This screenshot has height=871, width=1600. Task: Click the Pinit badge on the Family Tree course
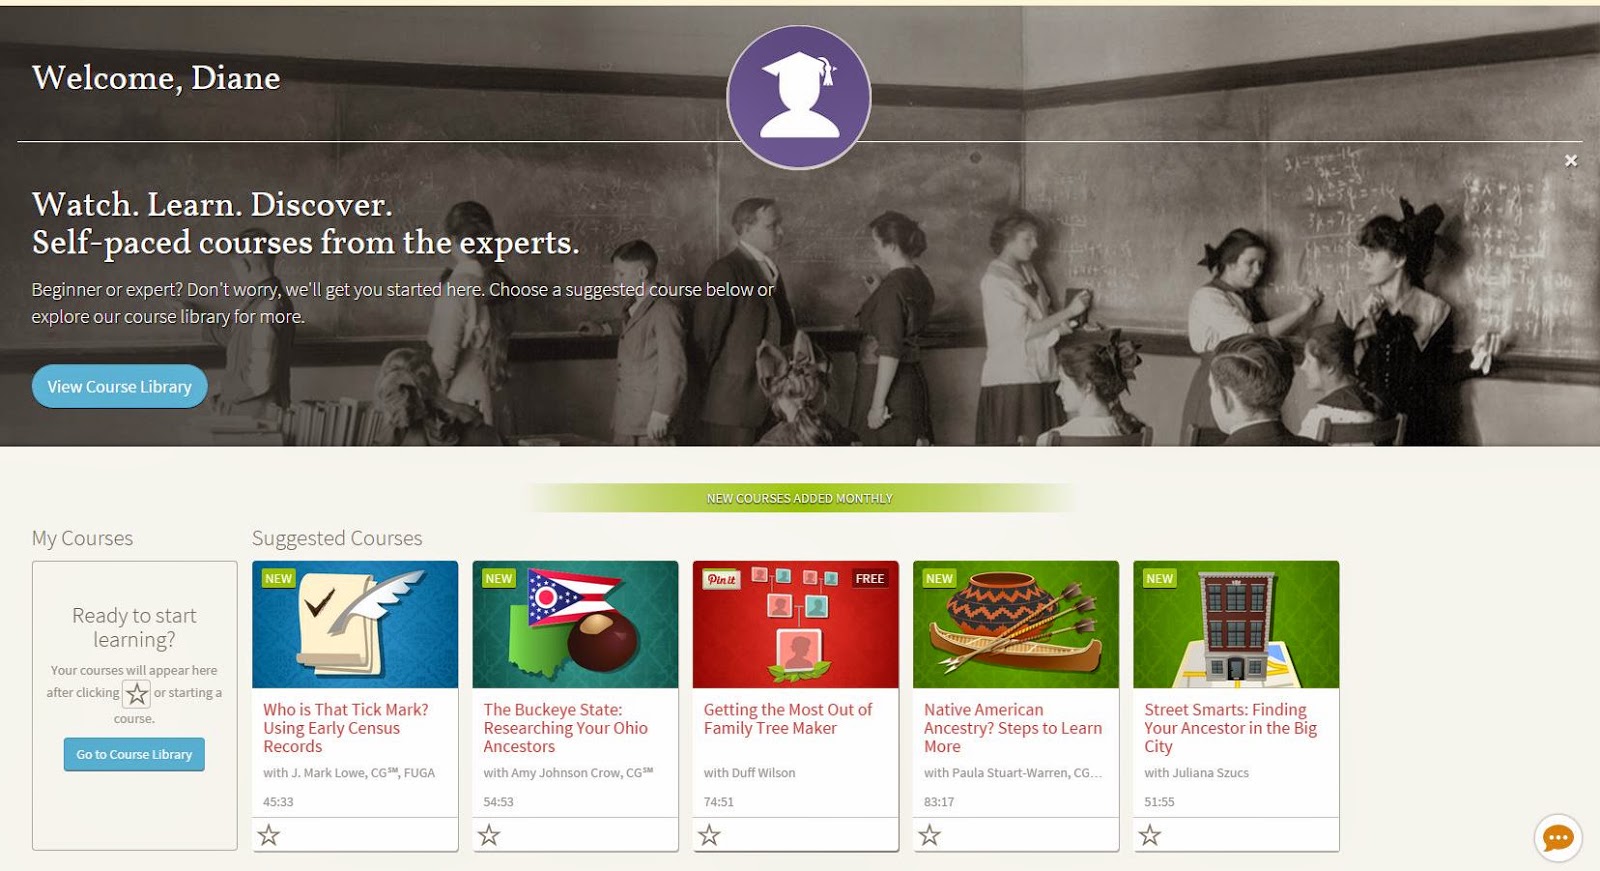click(722, 579)
